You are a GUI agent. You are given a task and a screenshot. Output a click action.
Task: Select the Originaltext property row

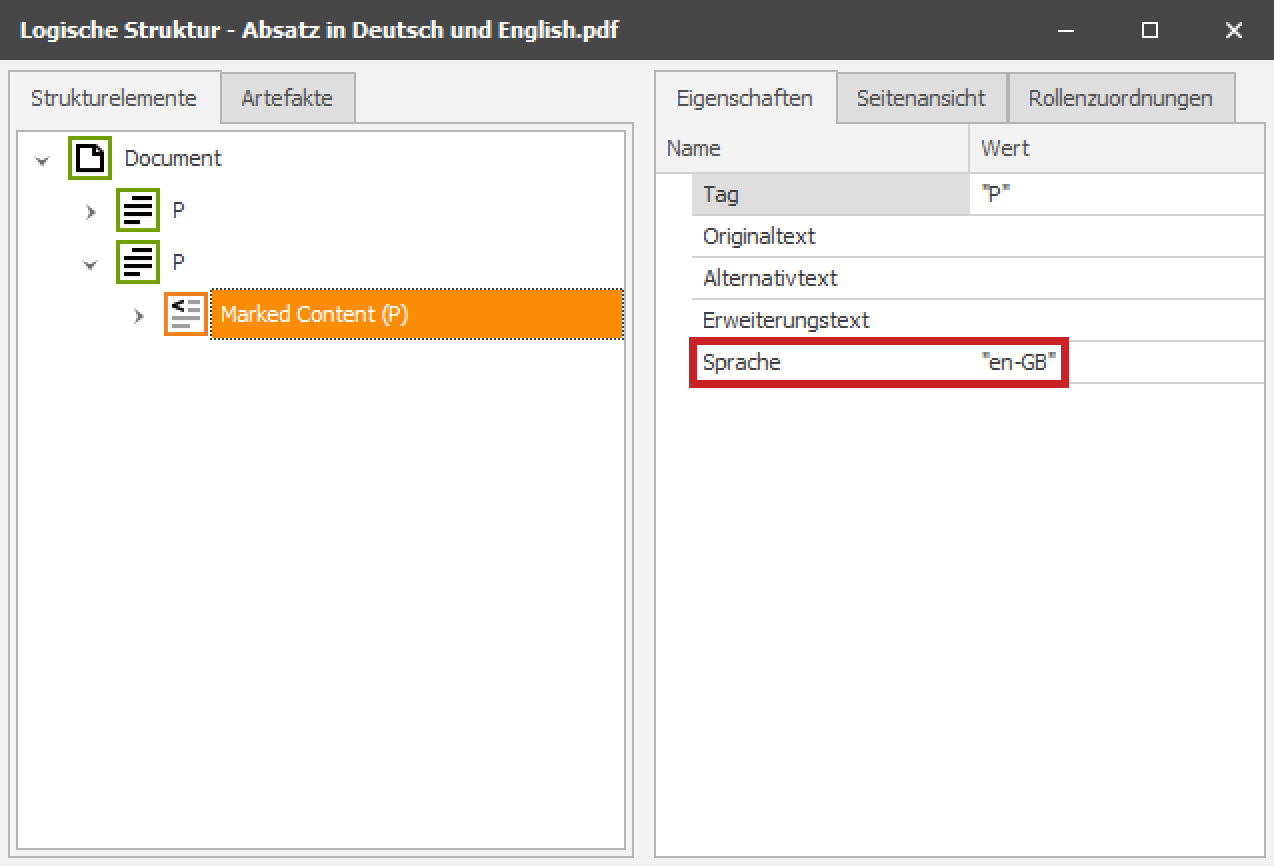tap(978, 236)
